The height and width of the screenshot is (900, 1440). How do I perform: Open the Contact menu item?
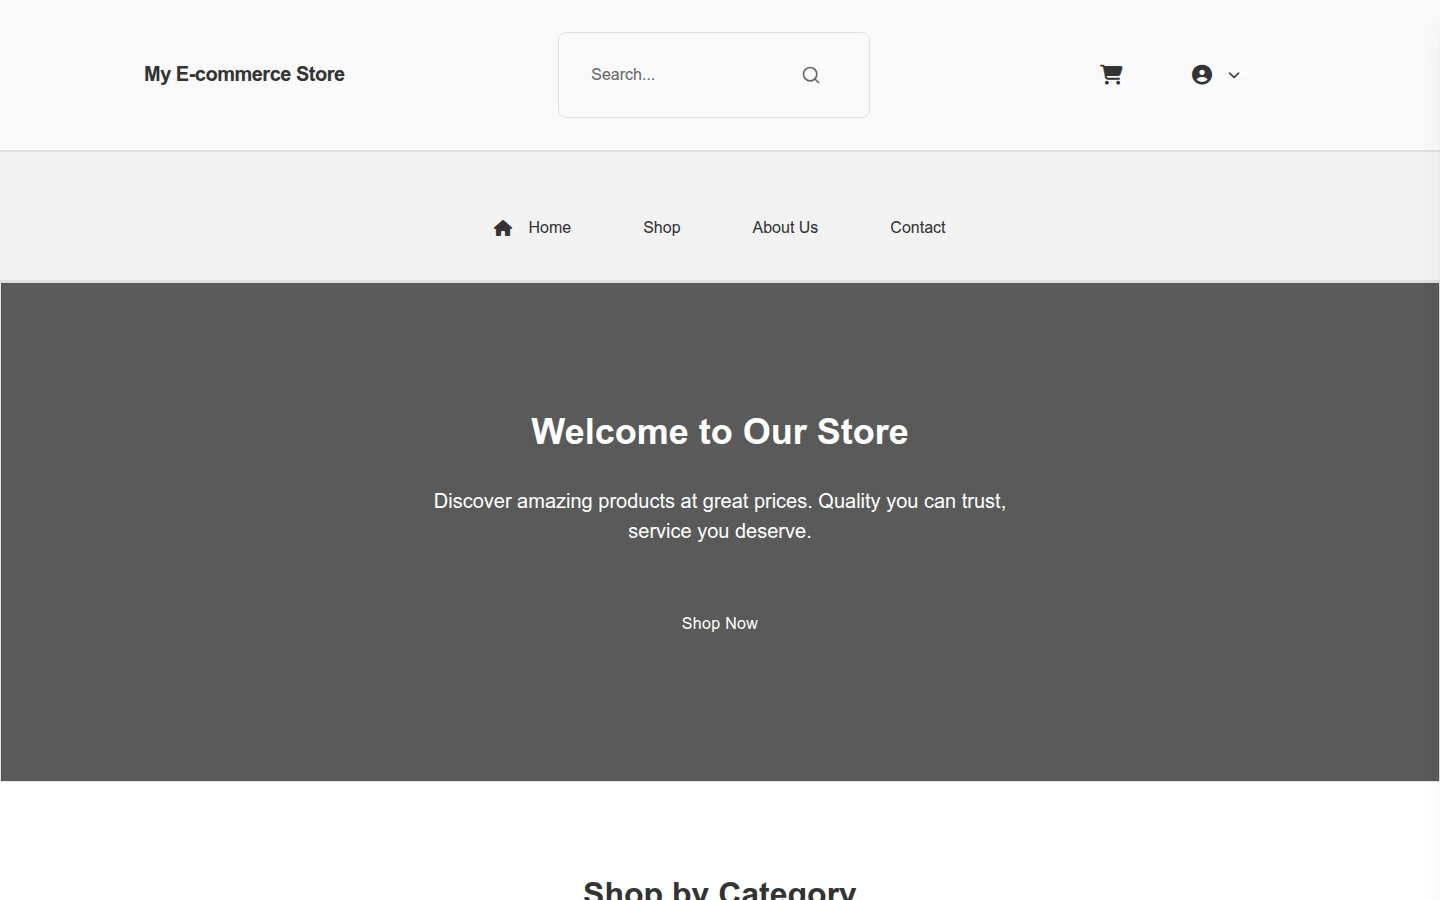[x=918, y=228]
